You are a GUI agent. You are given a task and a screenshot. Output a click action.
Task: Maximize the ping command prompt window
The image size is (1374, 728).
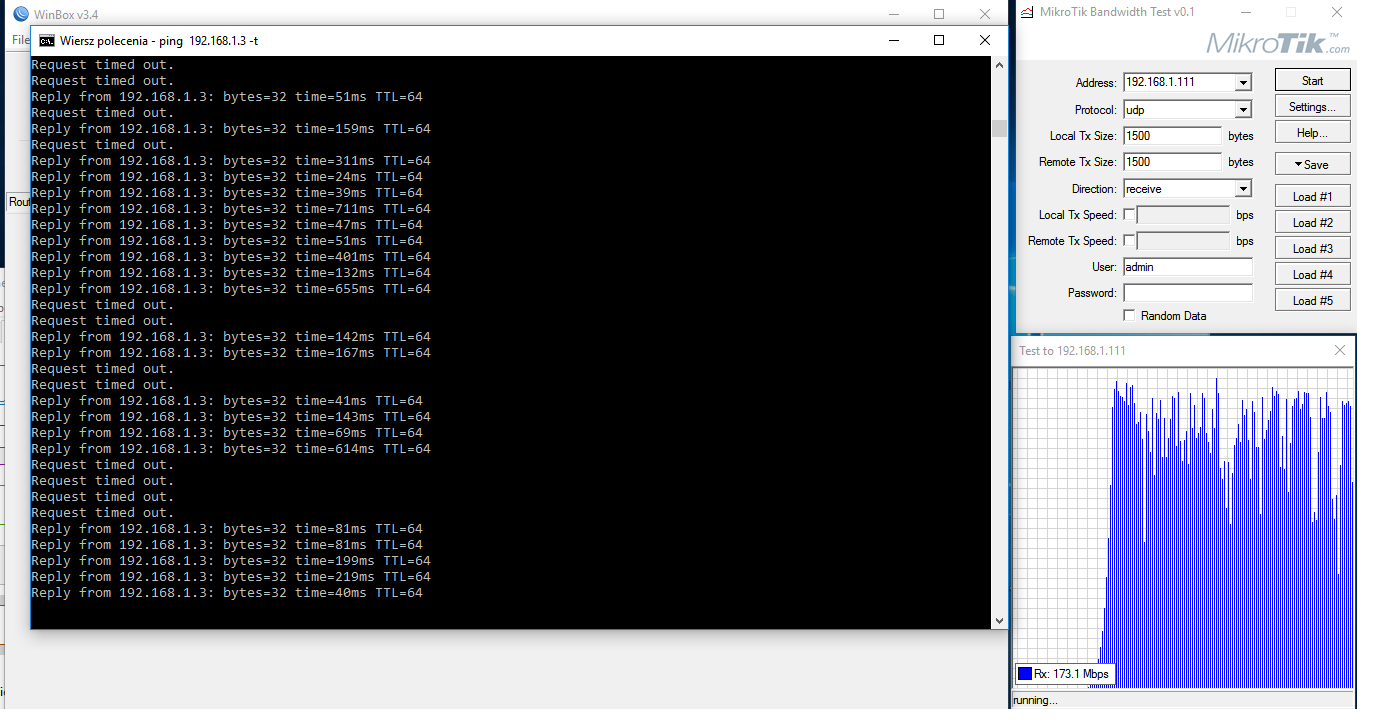pyautogui.click(x=938, y=40)
